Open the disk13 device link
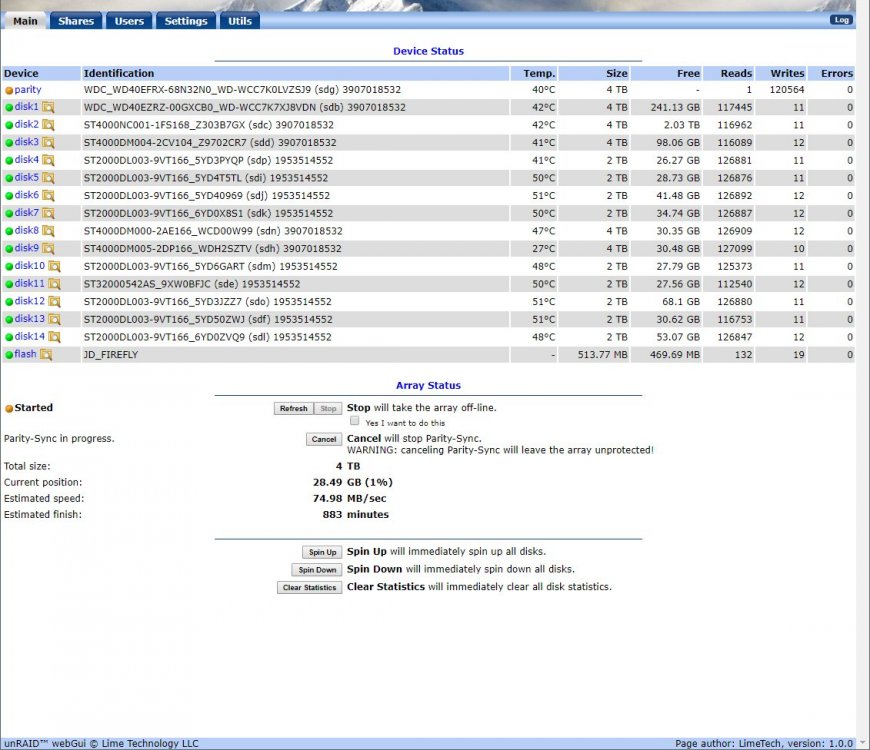 point(29,319)
